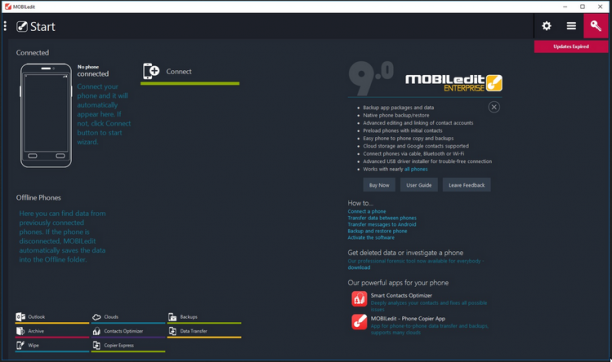Screen dimensions: 612x362
Task: Open the Wipe tile label
Action: pyautogui.click(x=33, y=345)
